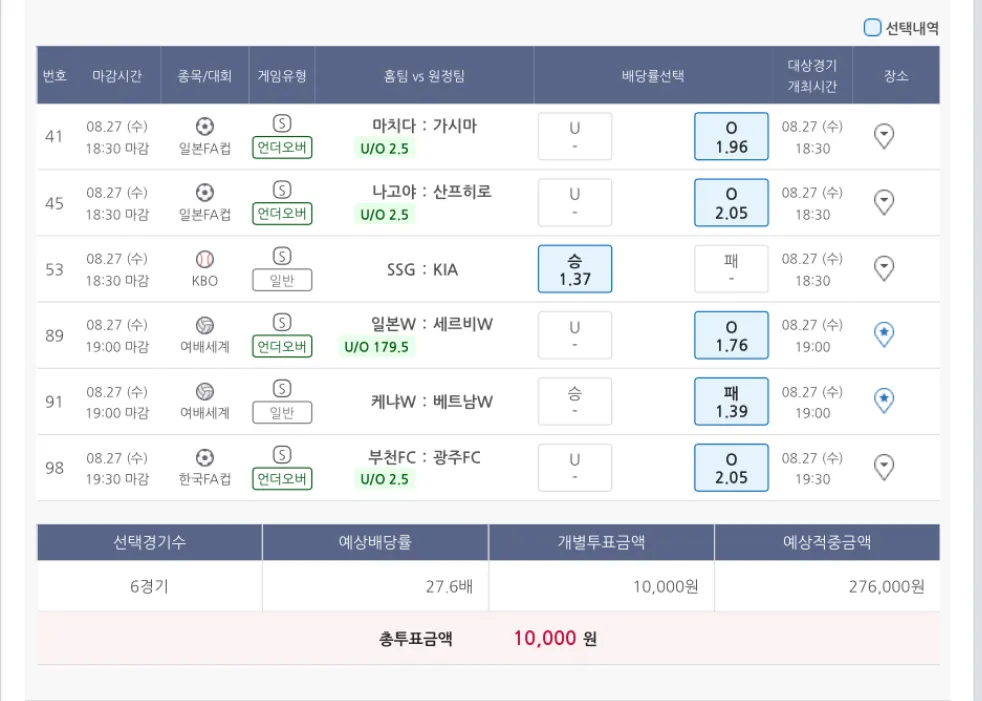Screen dimensions: 982x701
Task: Open venue pin for SSG vs KIA
Action: 884,268
